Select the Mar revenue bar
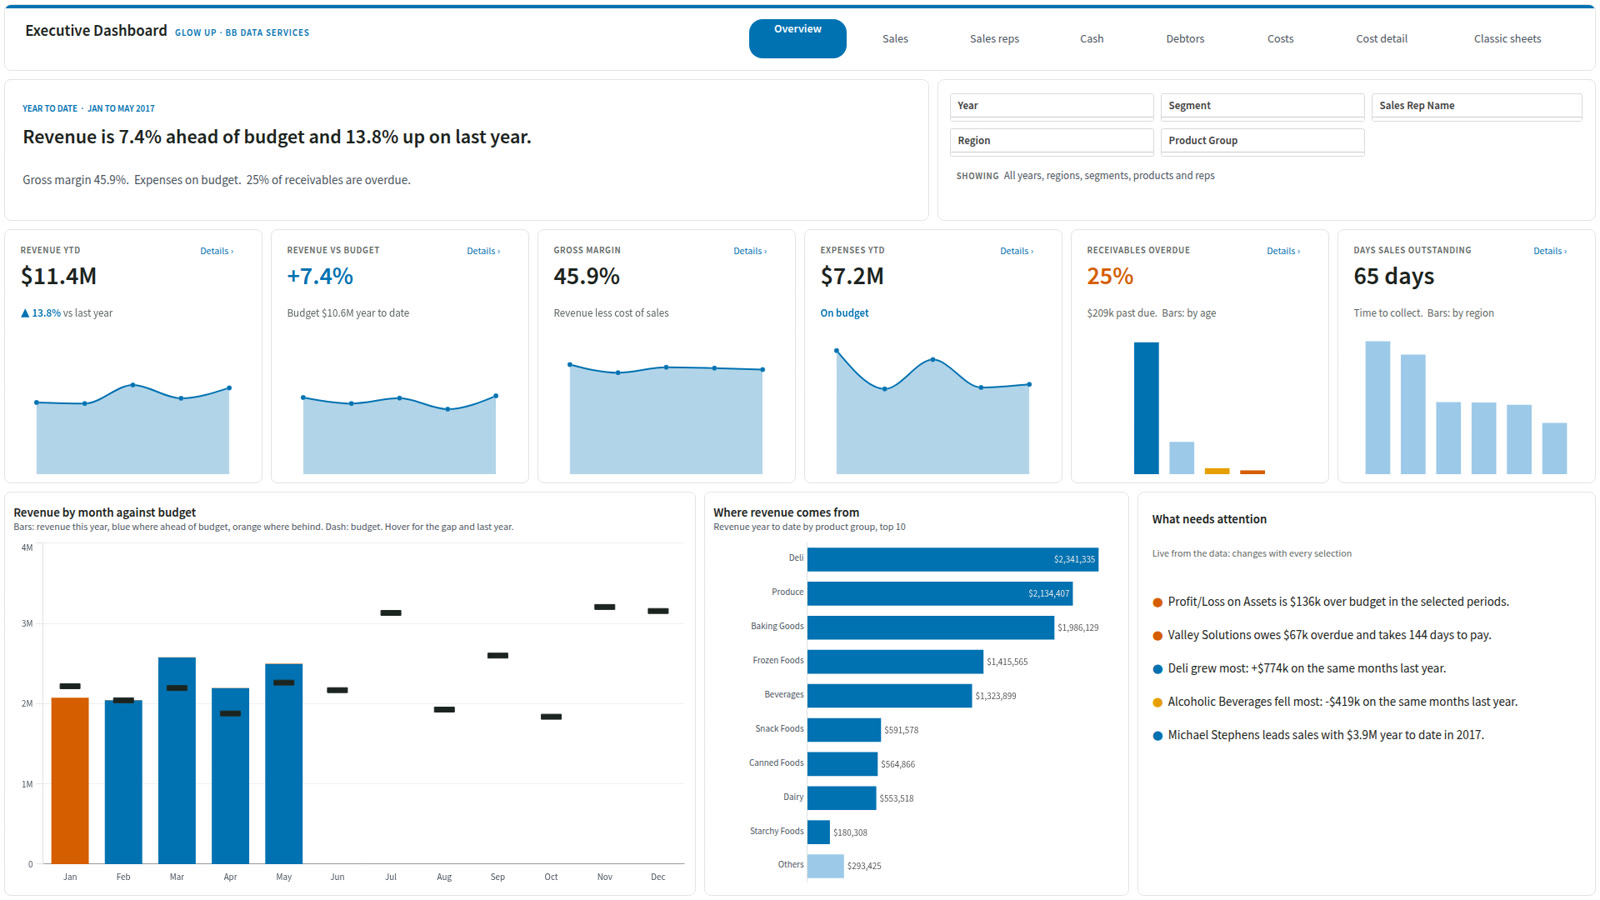The image size is (1600, 900). [x=177, y=760]
